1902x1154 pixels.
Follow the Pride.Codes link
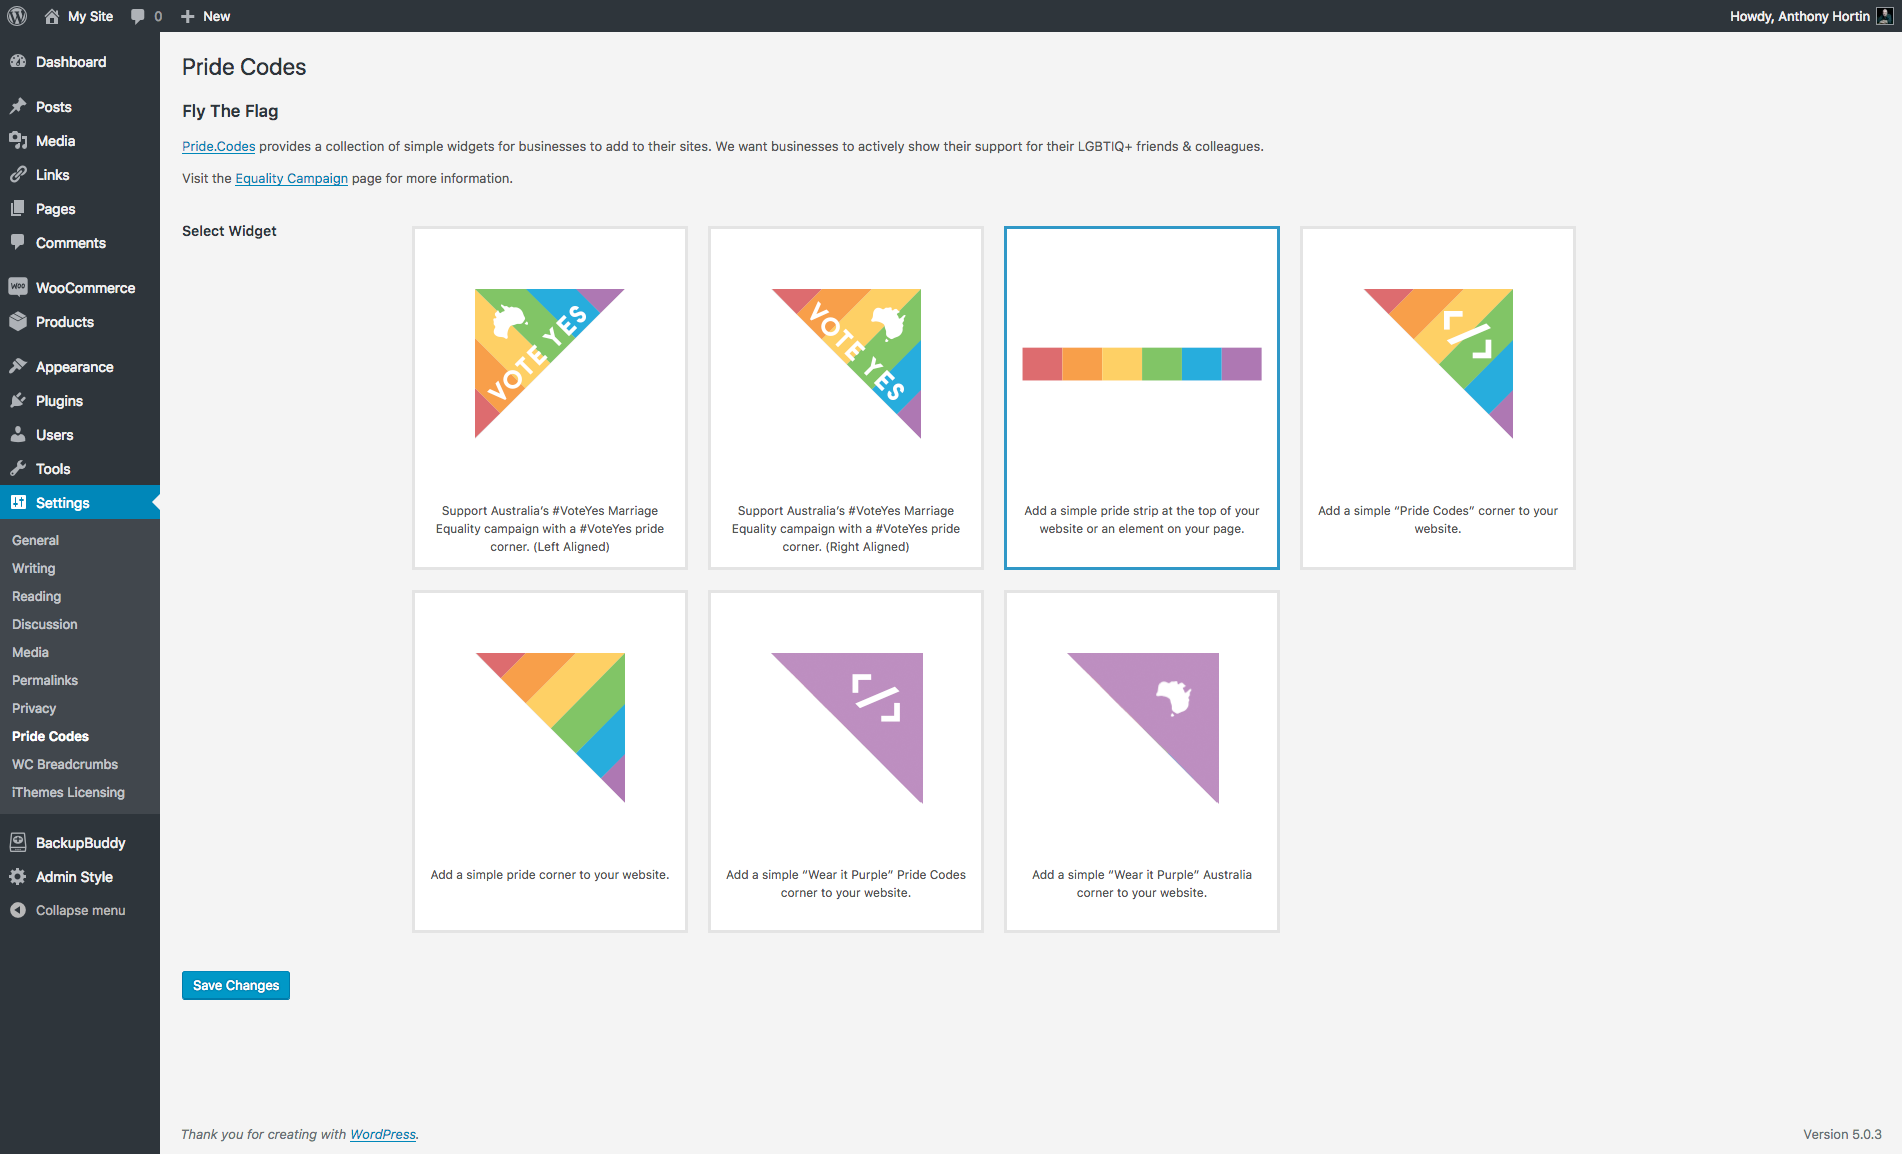219,146
